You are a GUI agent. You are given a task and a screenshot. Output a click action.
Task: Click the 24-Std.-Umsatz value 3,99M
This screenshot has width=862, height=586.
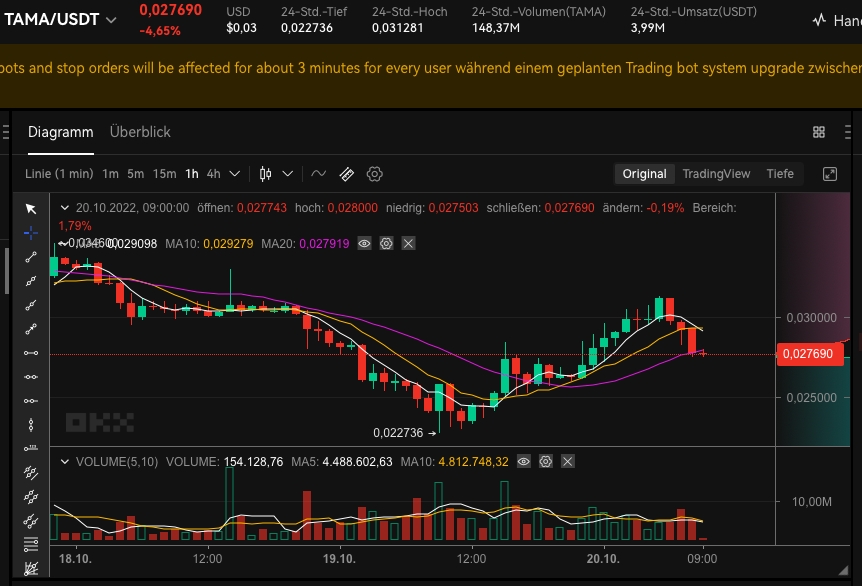tap(648, 27)
